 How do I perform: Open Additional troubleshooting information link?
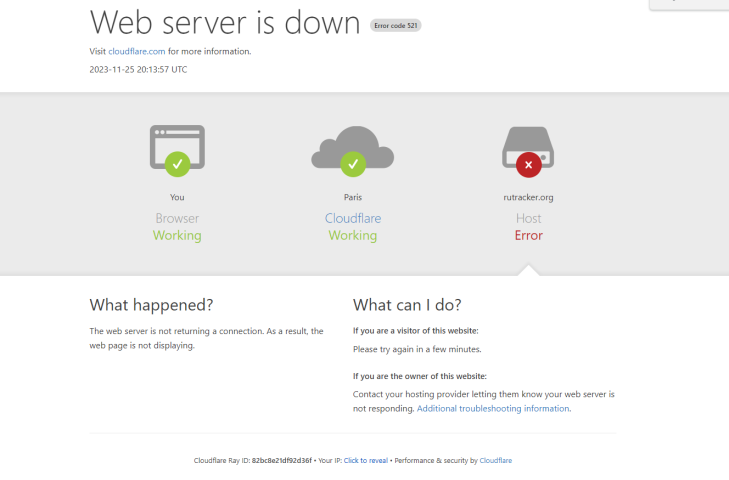point(493,408)
